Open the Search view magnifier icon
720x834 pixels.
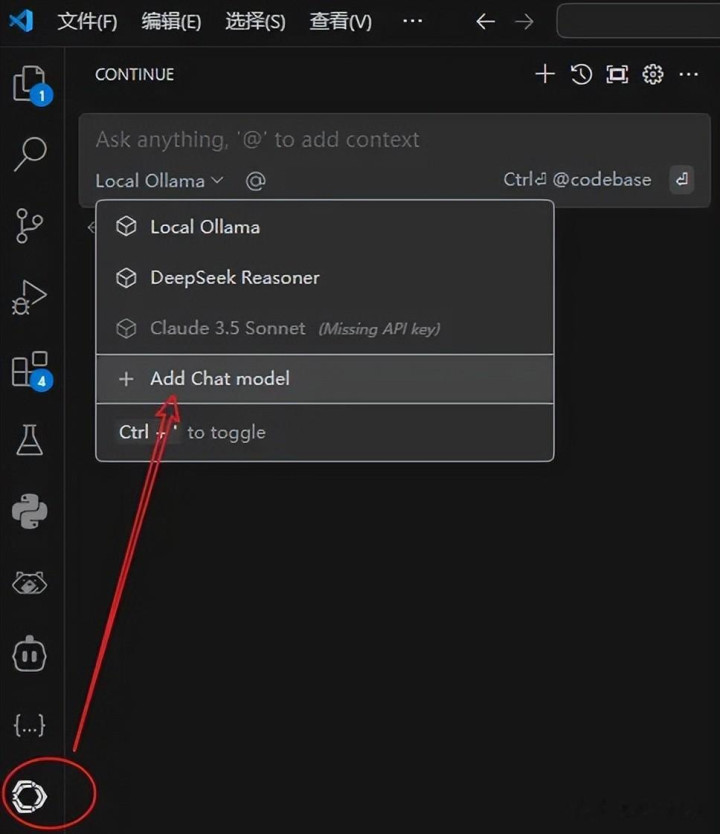(30, 154)
